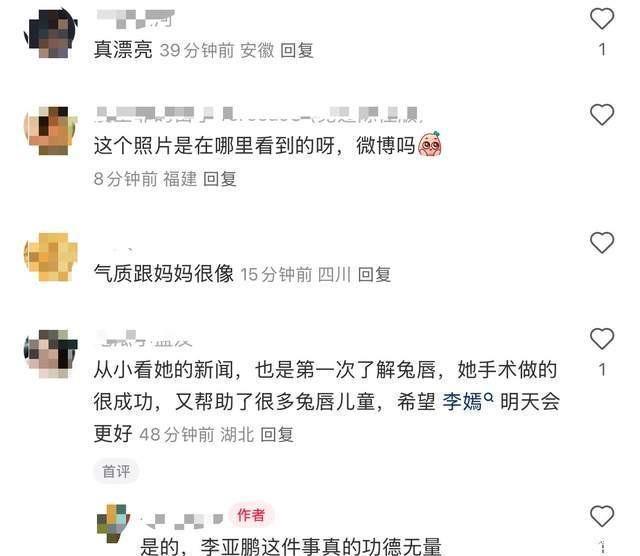Click the small search icon beside 李嫣
Screen dimensions: 640x556
(489, 396)
